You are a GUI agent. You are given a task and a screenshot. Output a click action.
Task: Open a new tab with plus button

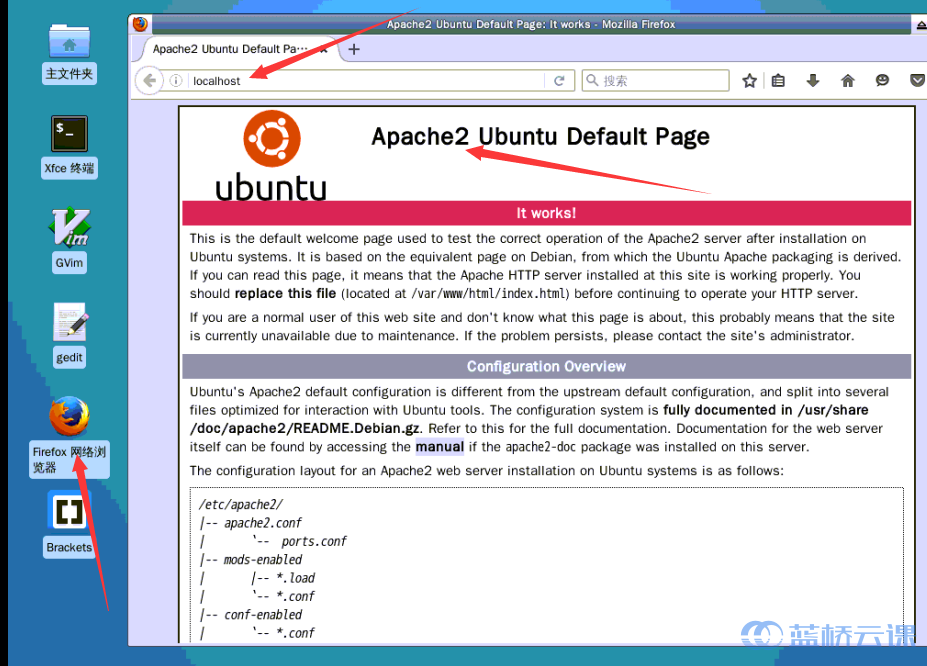354,49
